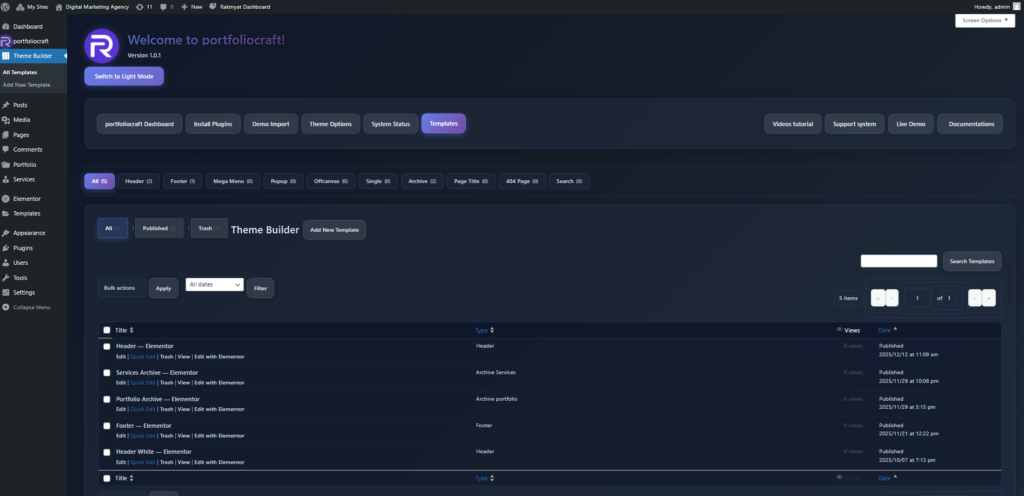The image size is (1024, 496).
Task: Open the All dates dropdown
Action: click(x=214, y=285)
